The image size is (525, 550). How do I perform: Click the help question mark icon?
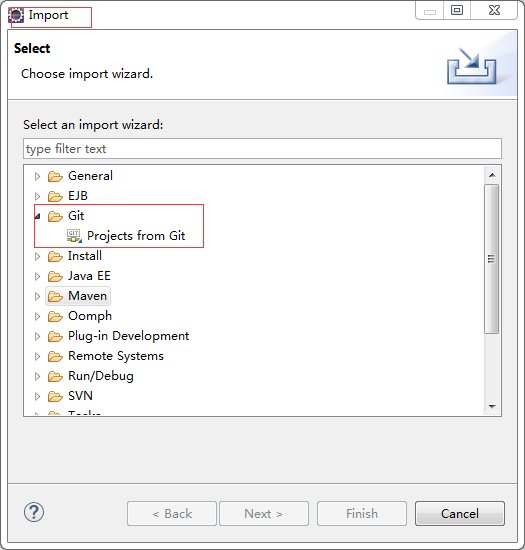click(x=34, y=512)
